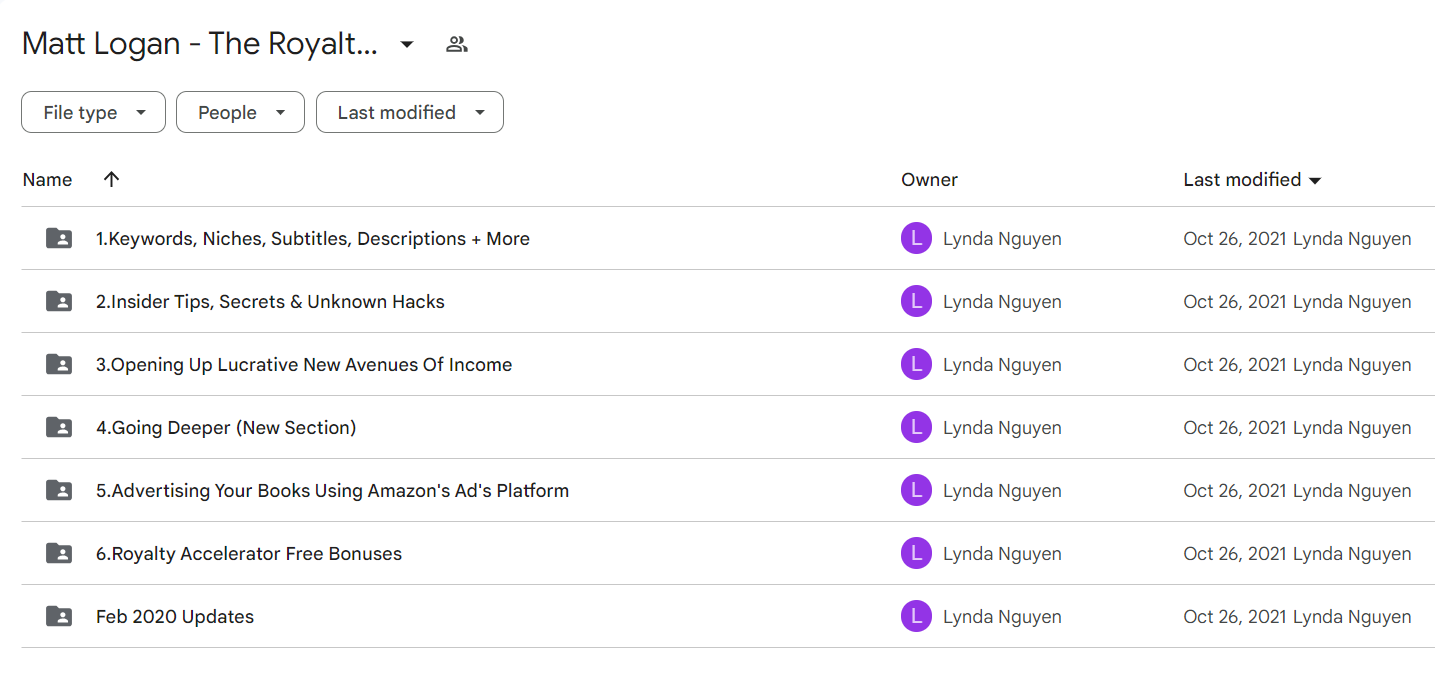The width and height of the screenshot is (1435, 678).
Task: Click folder icon for 4.Going Deeper row
Action: [59, 427]
